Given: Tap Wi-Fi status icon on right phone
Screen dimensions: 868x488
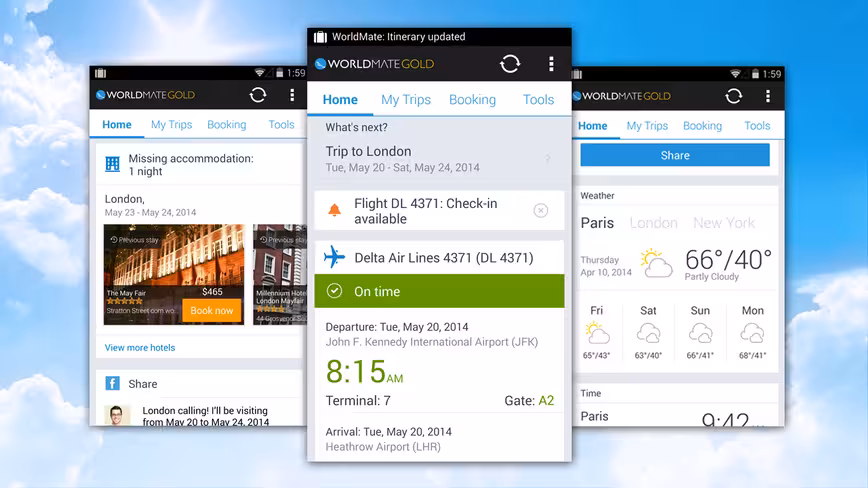Looking at the screenshot, I should (x=735, y=74).
